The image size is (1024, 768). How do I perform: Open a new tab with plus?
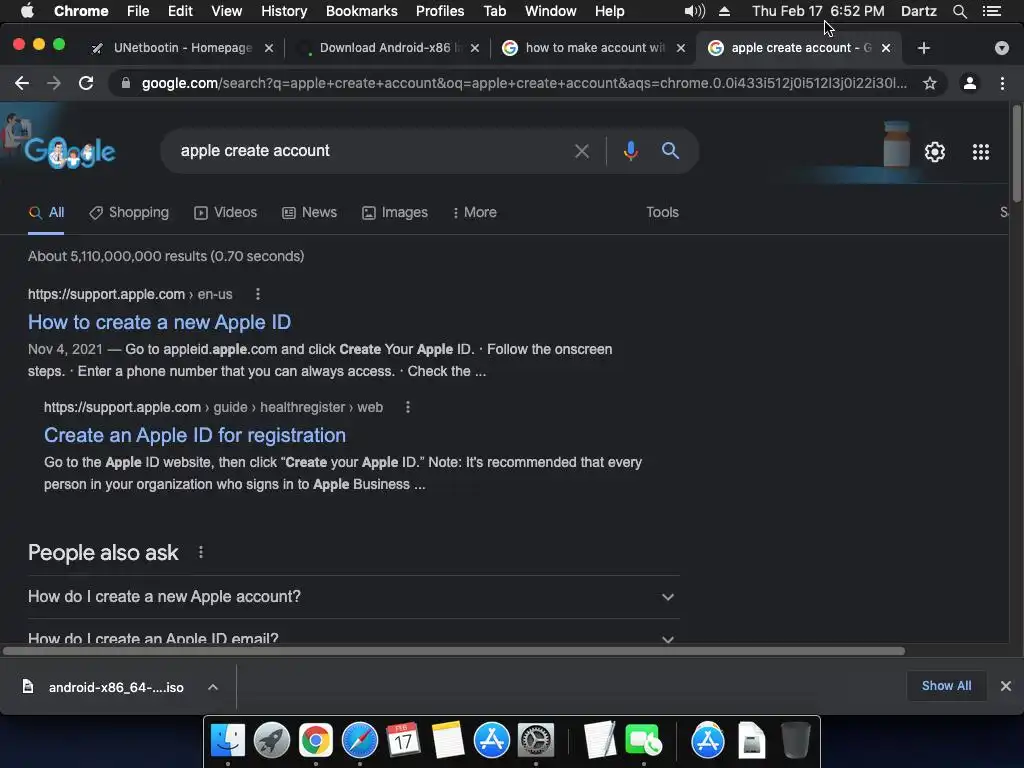tap(923, 48)
